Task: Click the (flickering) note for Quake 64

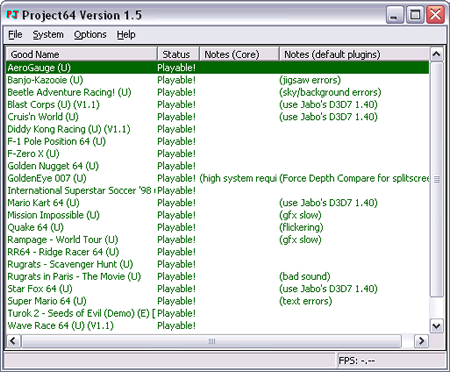Action: click(x=301, y=227)
